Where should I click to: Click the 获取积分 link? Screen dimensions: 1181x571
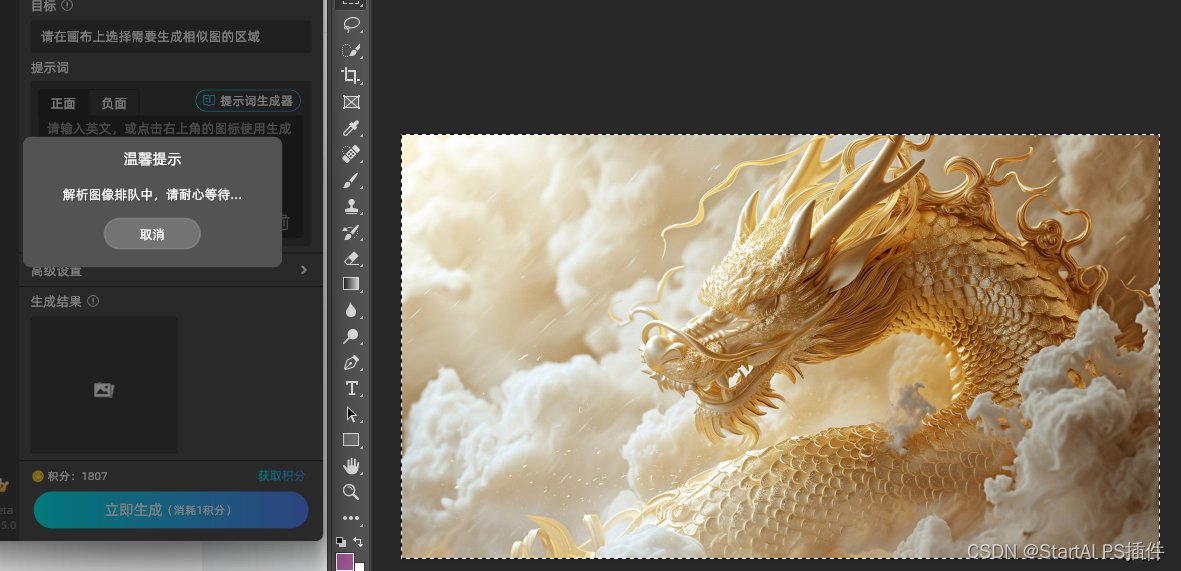tap(282, 475)
